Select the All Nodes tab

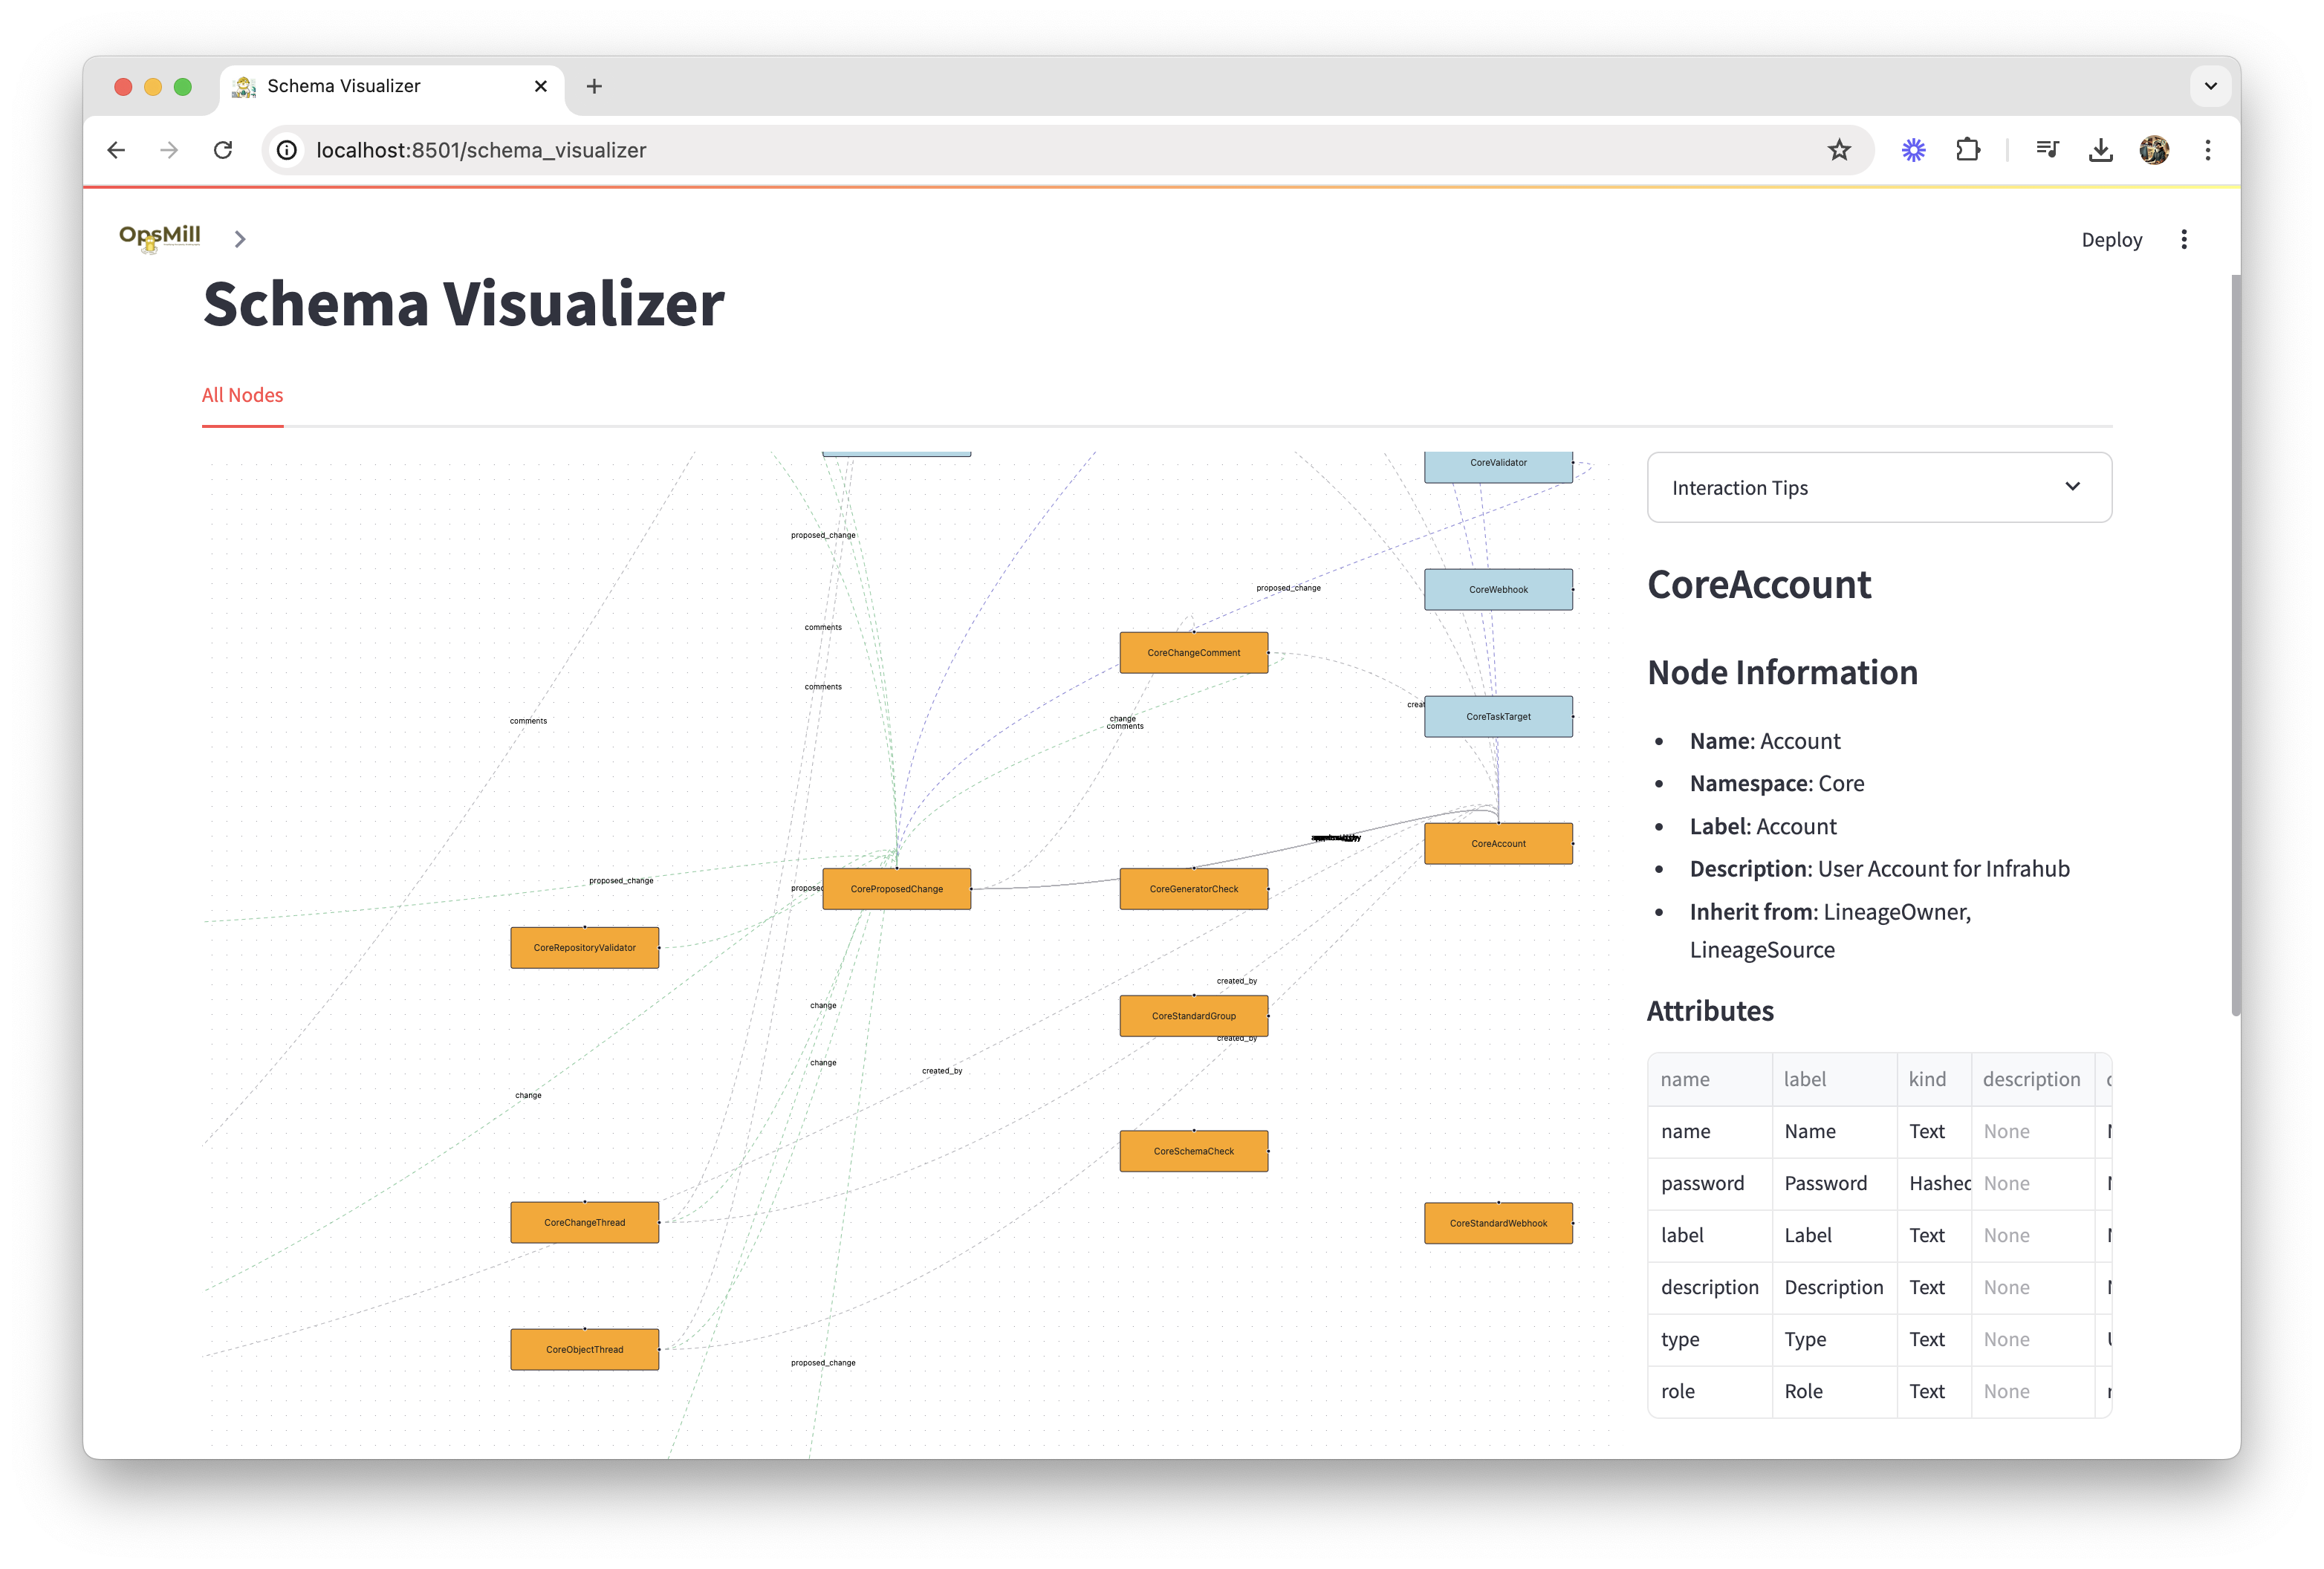point(242,395)
